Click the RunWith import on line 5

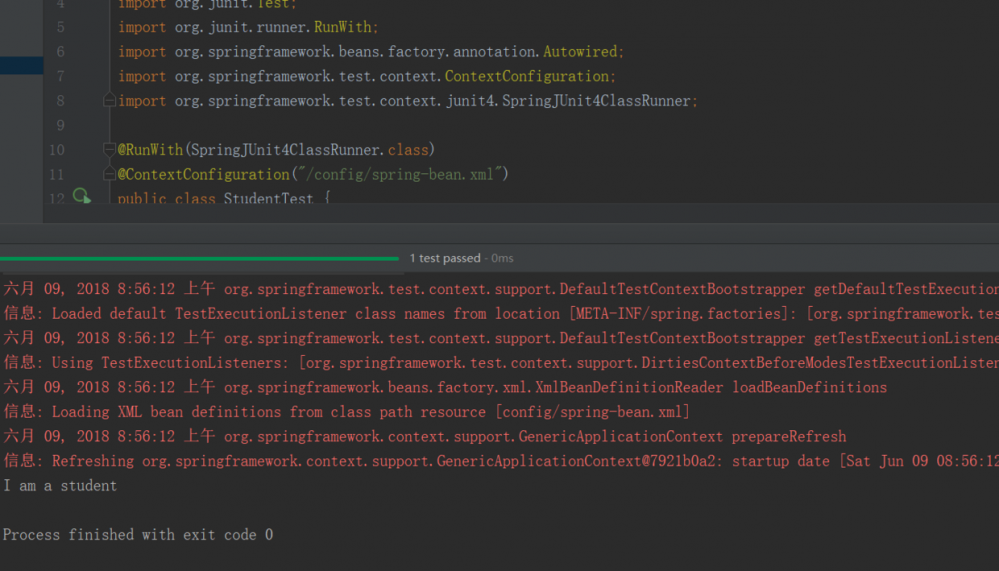pyautogui.click(x=343, y=27)
